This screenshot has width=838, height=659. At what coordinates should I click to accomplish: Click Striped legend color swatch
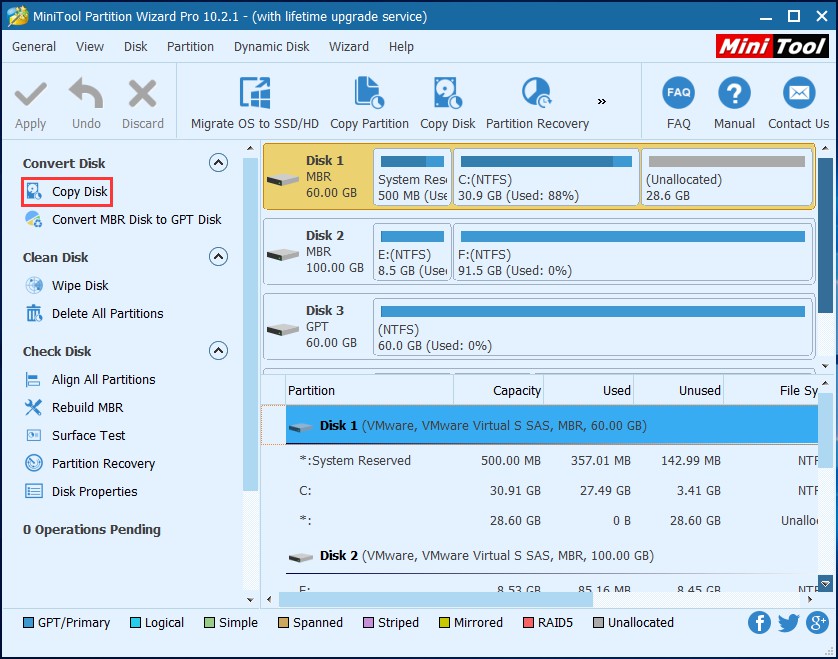coord(368,623)
